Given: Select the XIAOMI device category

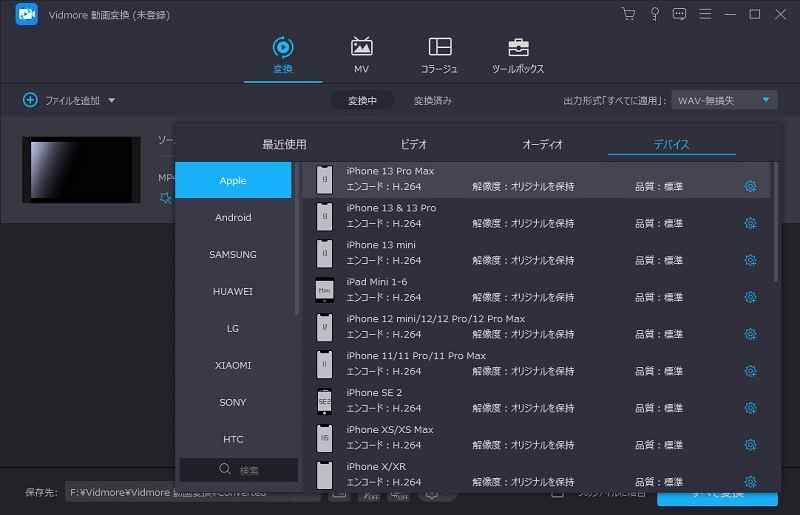Looking at the screenshot, I should (x=233, y=365).
